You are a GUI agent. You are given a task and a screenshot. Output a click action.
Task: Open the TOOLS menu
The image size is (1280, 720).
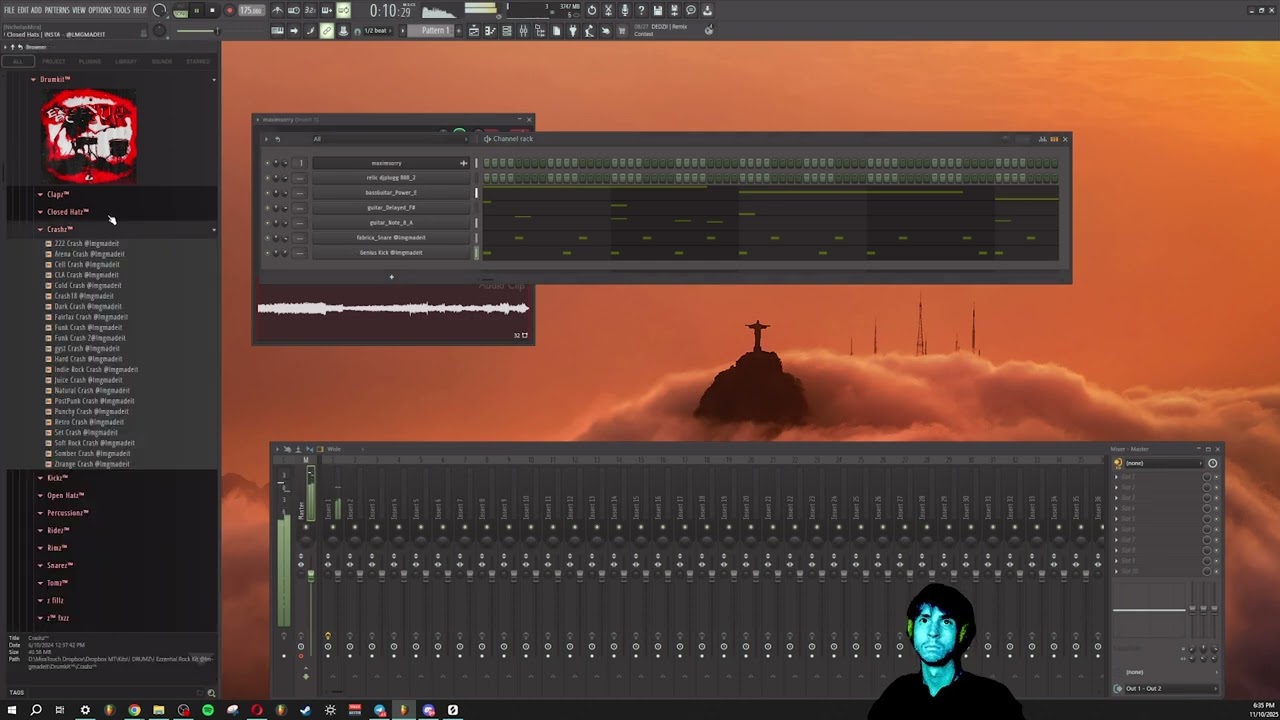[x=123, y=10]
